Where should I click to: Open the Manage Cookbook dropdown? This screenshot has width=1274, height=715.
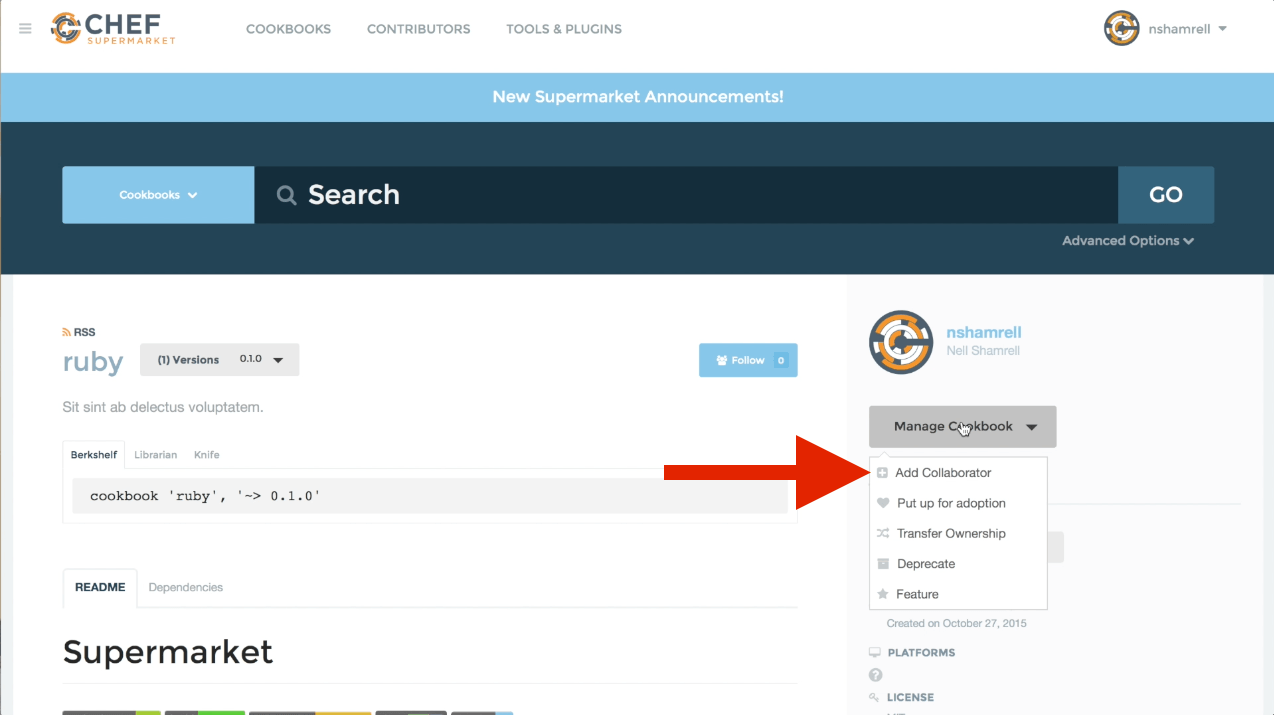(x=961, y=426)
